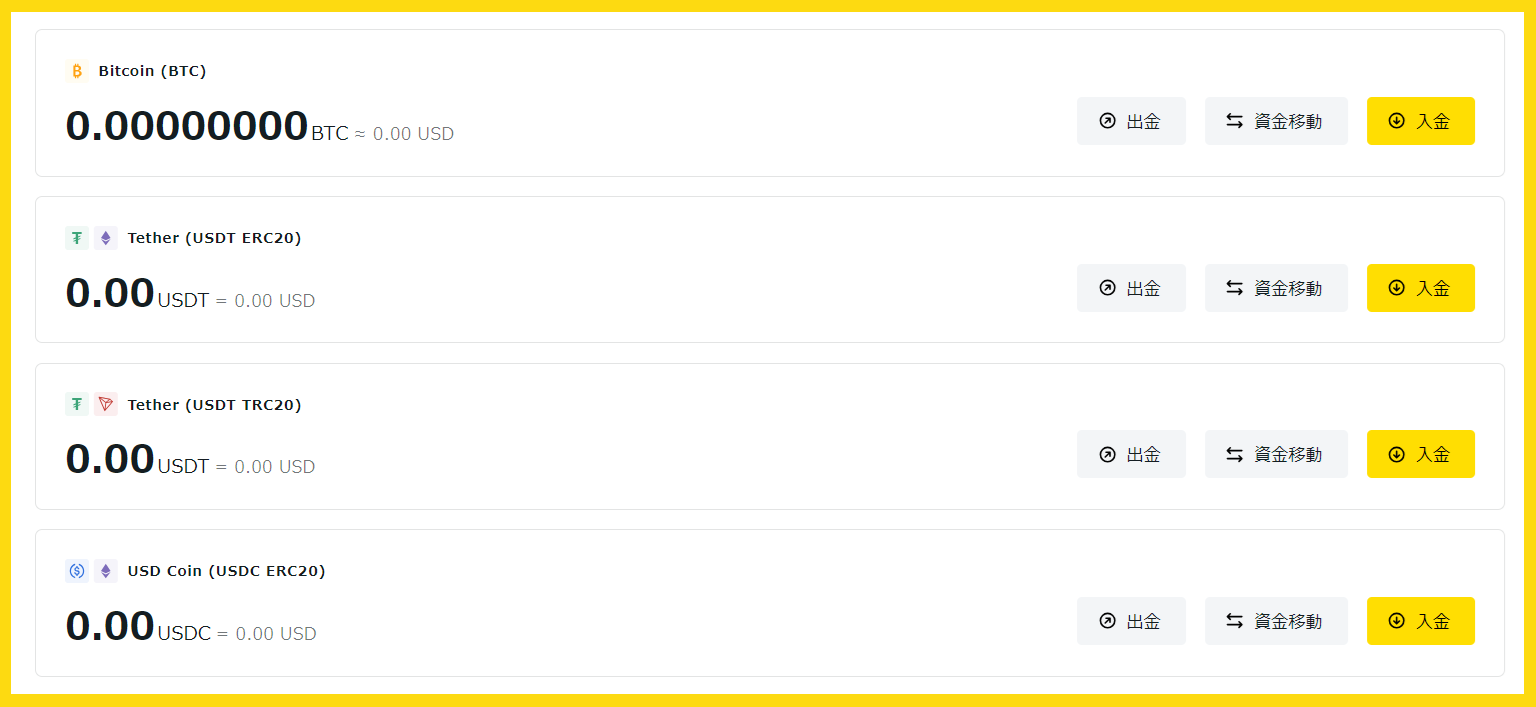Withdraw (出金) from Tether USDT ERC20

click(x=1131, y=288)
